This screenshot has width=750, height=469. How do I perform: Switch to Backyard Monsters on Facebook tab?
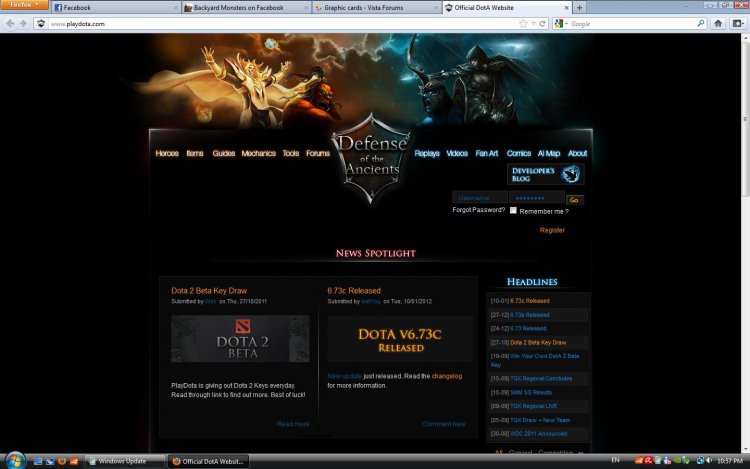[246, 8]
